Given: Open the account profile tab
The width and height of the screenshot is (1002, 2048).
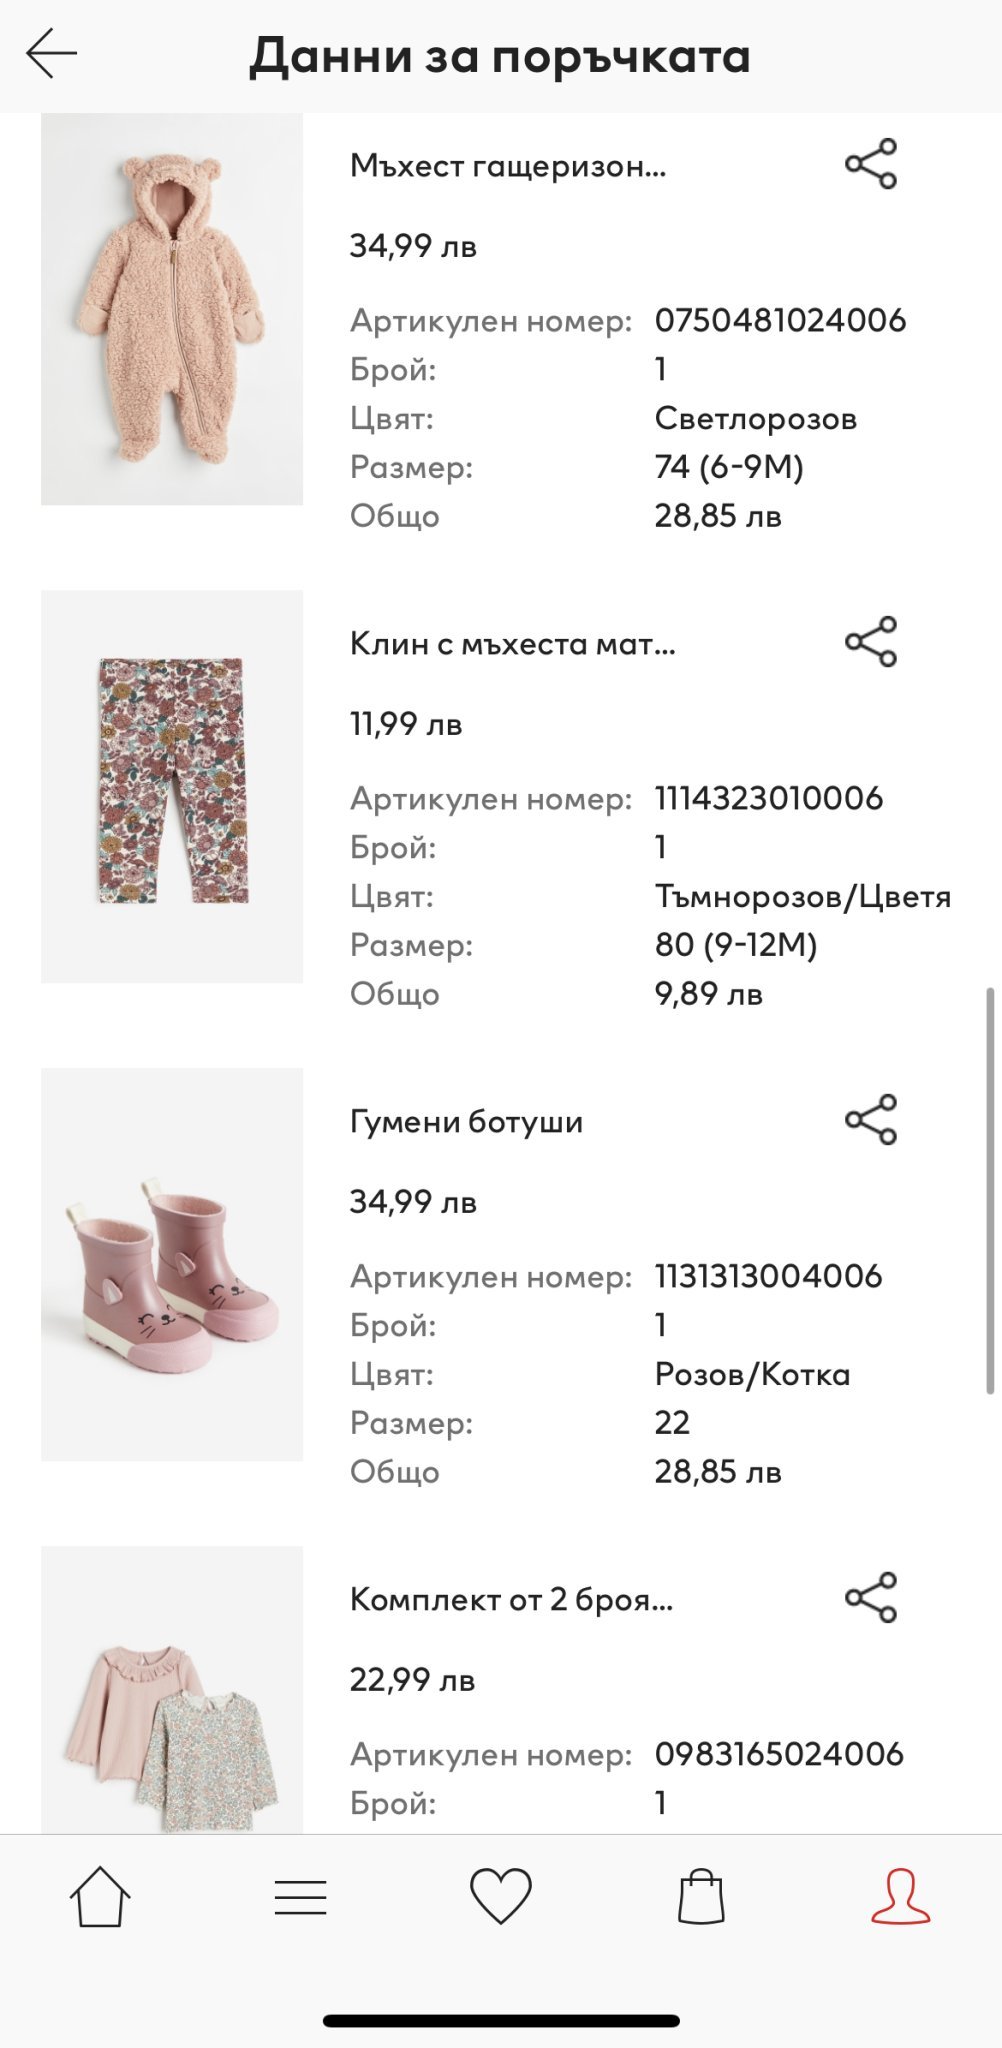Looking at the screenshot, I should [x=900, y=1897].
